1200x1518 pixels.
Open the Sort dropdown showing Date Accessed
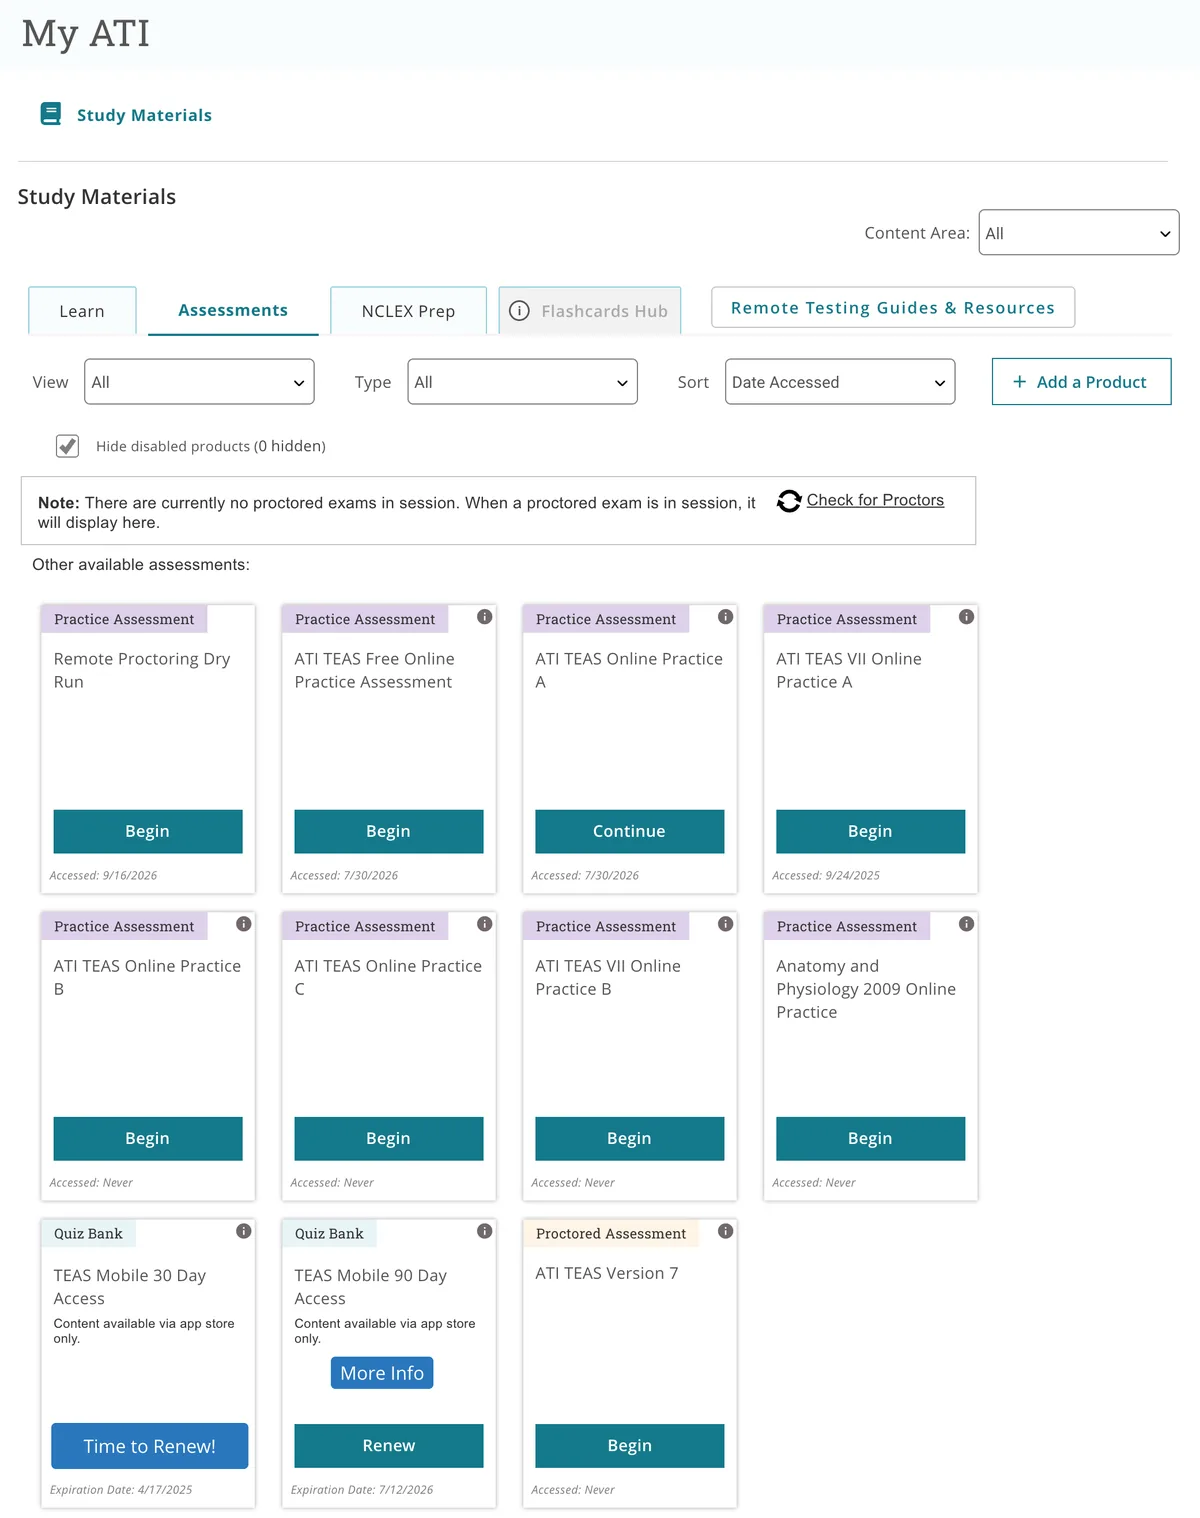pos(840,382)
